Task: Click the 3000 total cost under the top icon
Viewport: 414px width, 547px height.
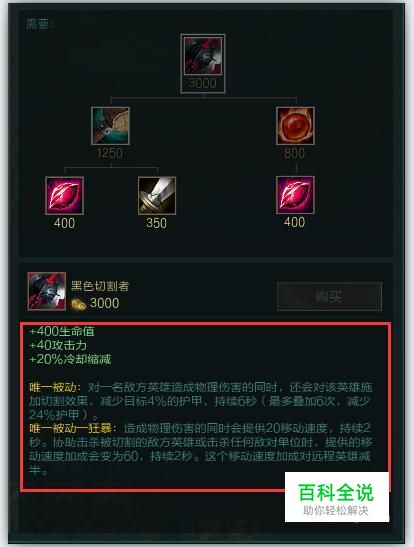Action: (203, 83)
